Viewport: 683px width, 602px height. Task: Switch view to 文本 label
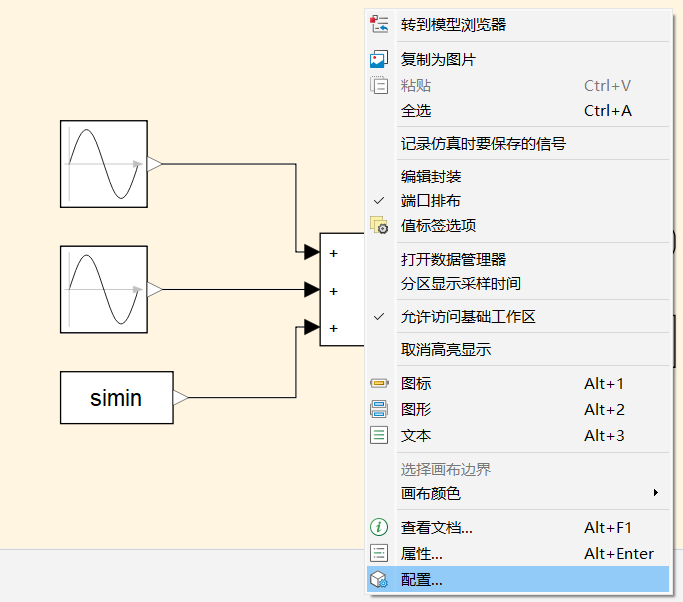(x=416, y=435)
